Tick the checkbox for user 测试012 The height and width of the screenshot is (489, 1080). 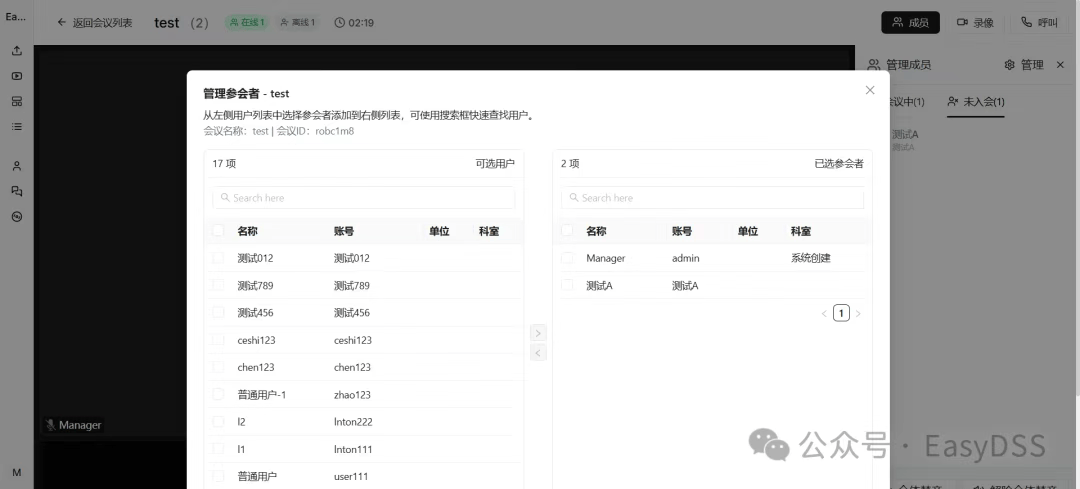tap(218, 258)
